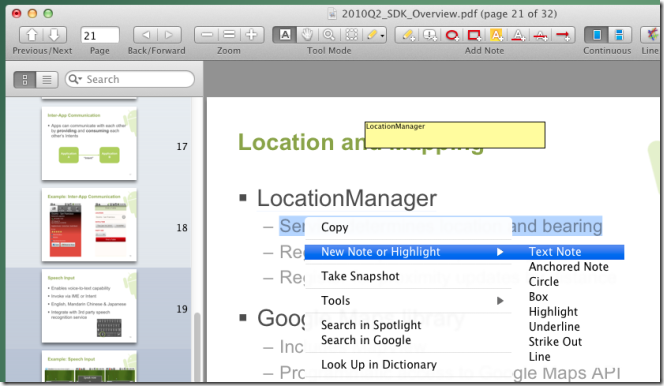Add an anchored note from toolbar
664x386 pixels.
pos(430,35)
